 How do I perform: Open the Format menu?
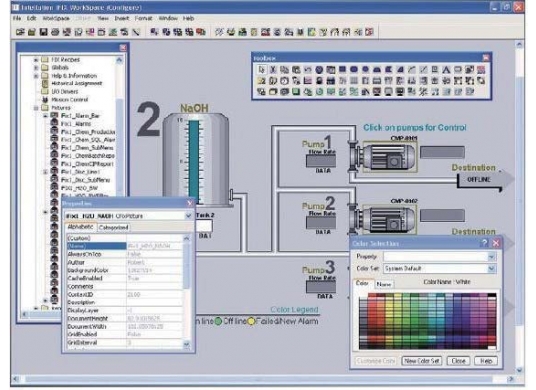(x=143, y=18)
